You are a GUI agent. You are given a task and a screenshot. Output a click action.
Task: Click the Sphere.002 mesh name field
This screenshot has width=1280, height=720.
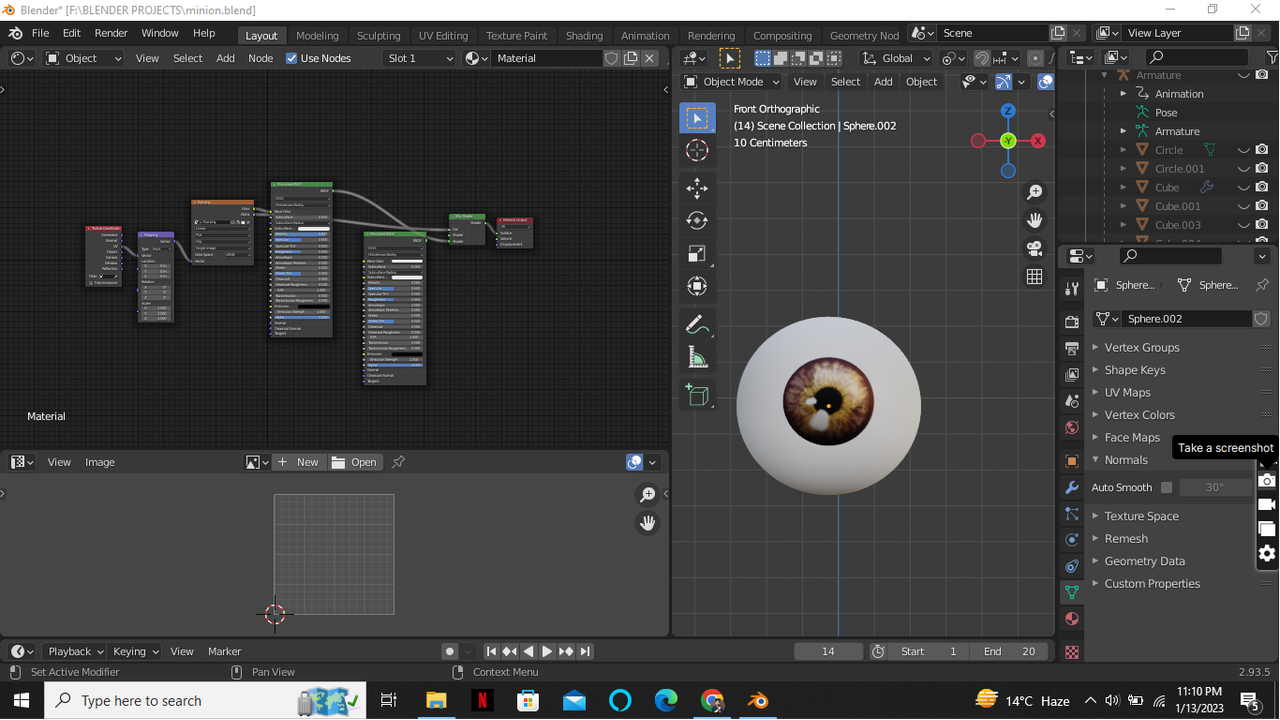pyautogui.click(x=1186, y=319)
